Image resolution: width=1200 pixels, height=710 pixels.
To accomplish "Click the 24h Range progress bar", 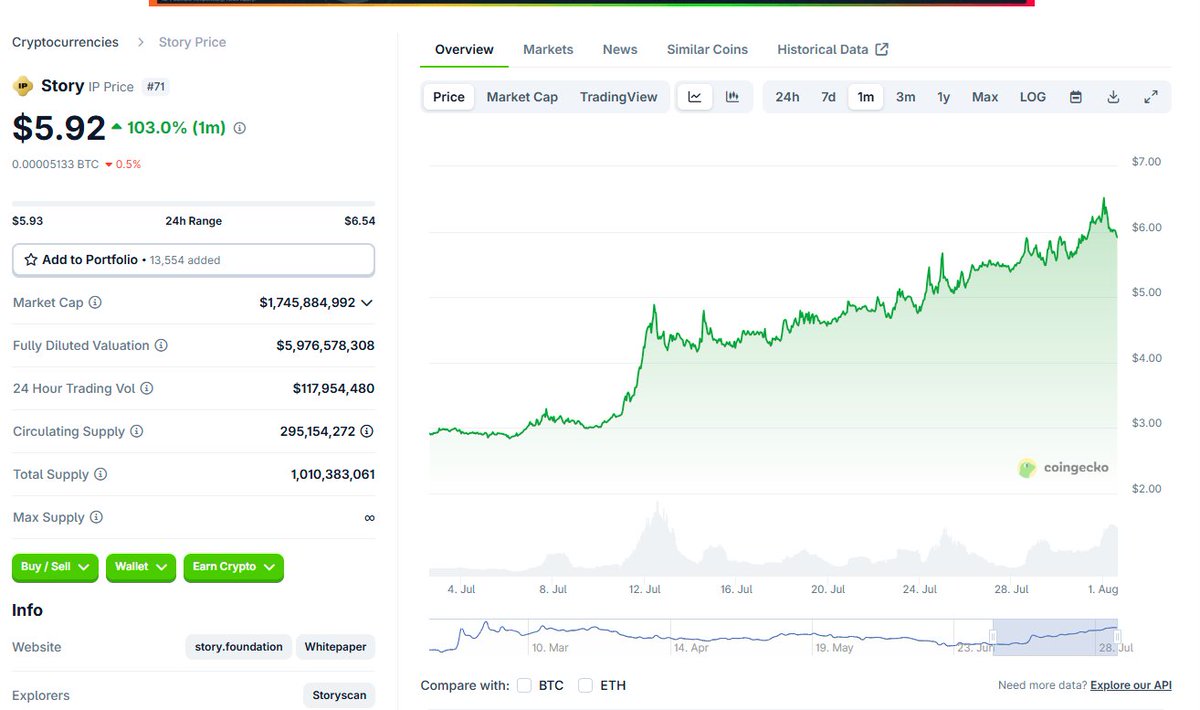I will coord(193,204).
